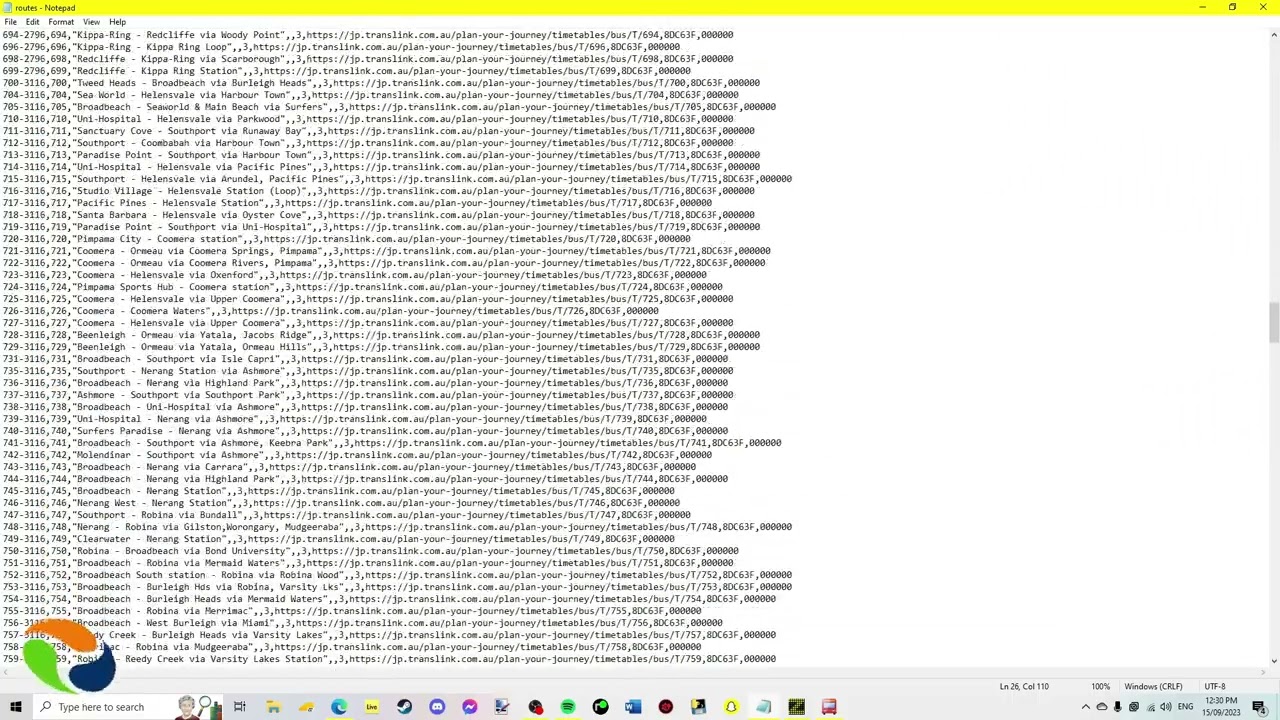This screenshot has height=720, width=1280.
Task: Click the microphone tray icon
Action: (x=1118, y=707)
